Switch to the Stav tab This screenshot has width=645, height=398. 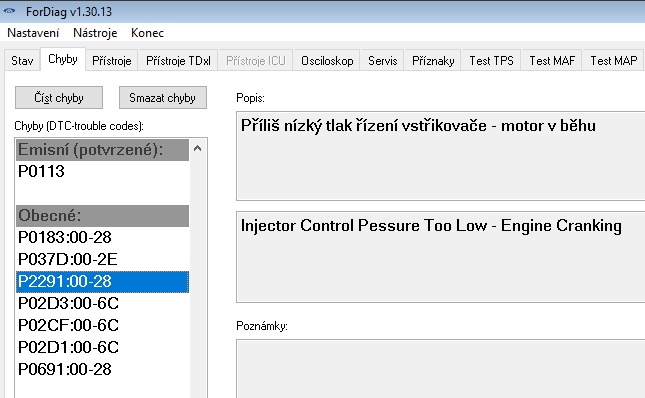[x=22, y=60]
